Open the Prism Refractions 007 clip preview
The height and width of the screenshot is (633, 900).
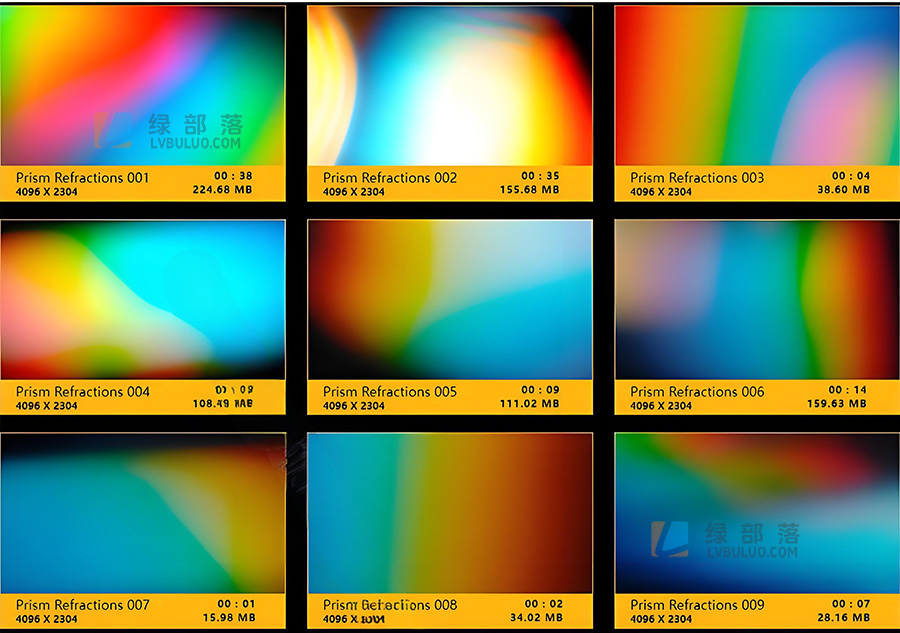pos(143,510)
